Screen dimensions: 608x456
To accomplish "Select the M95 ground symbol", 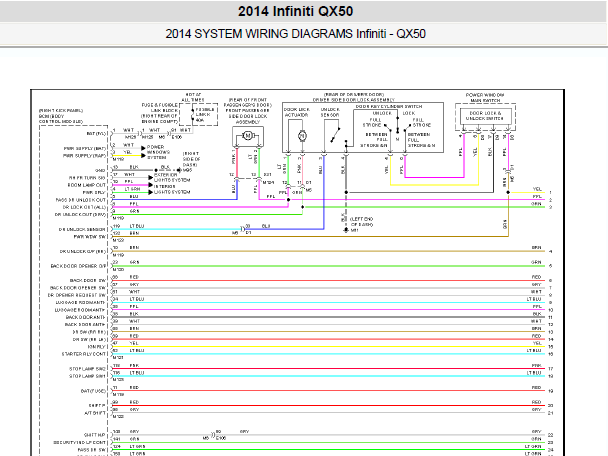I will 179,170.
